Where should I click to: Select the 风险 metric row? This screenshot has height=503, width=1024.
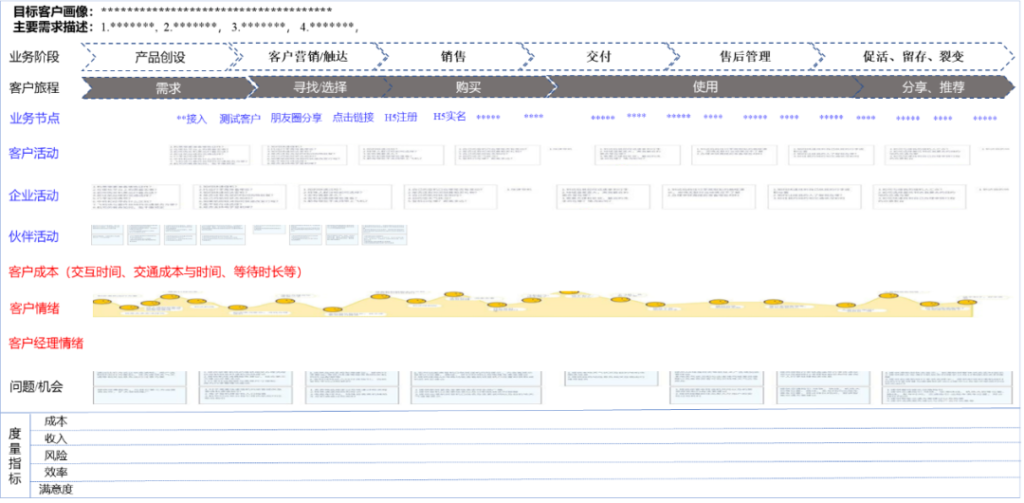(56, 455)
